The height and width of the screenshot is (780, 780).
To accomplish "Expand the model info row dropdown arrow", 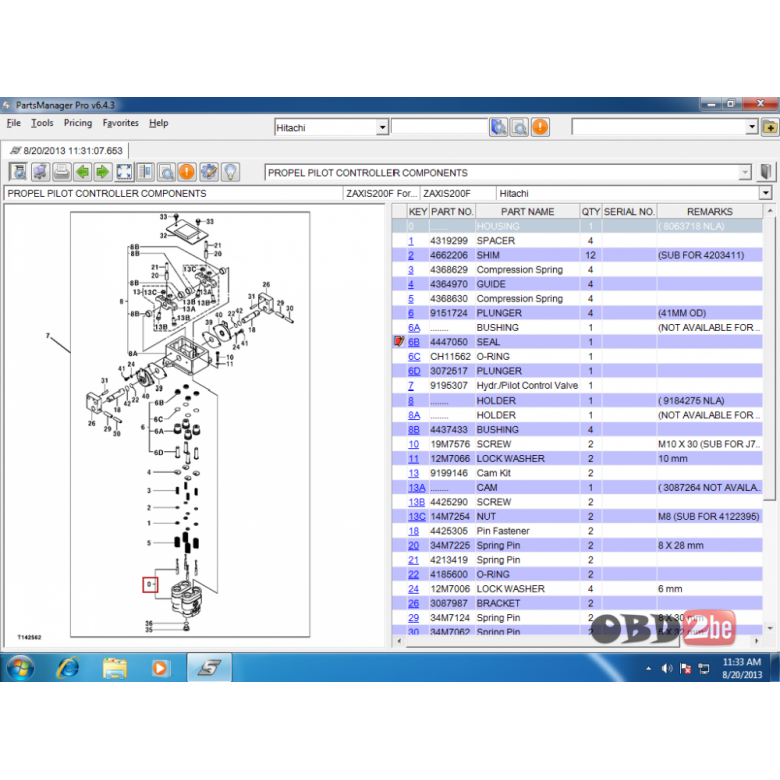I will [x=765, y=193].
